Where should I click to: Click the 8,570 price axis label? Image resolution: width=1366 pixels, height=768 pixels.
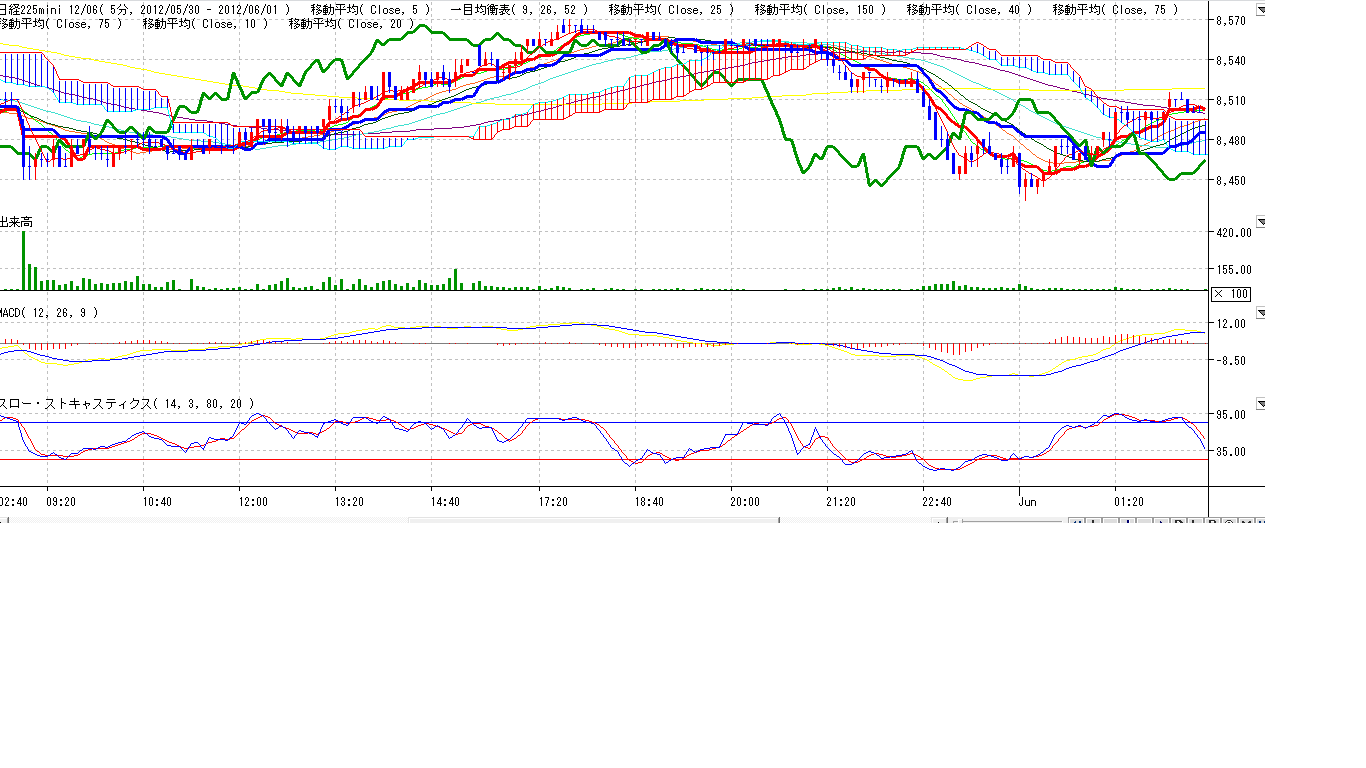coord(1229,21)
